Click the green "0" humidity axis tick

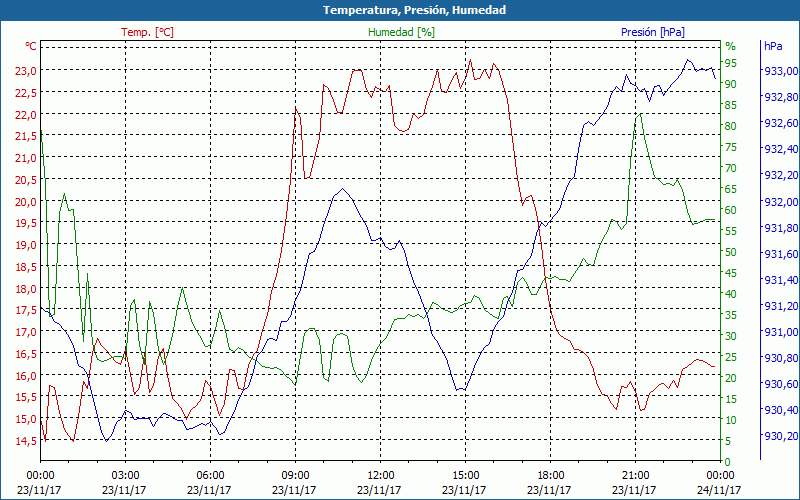[x=728, y=462]
